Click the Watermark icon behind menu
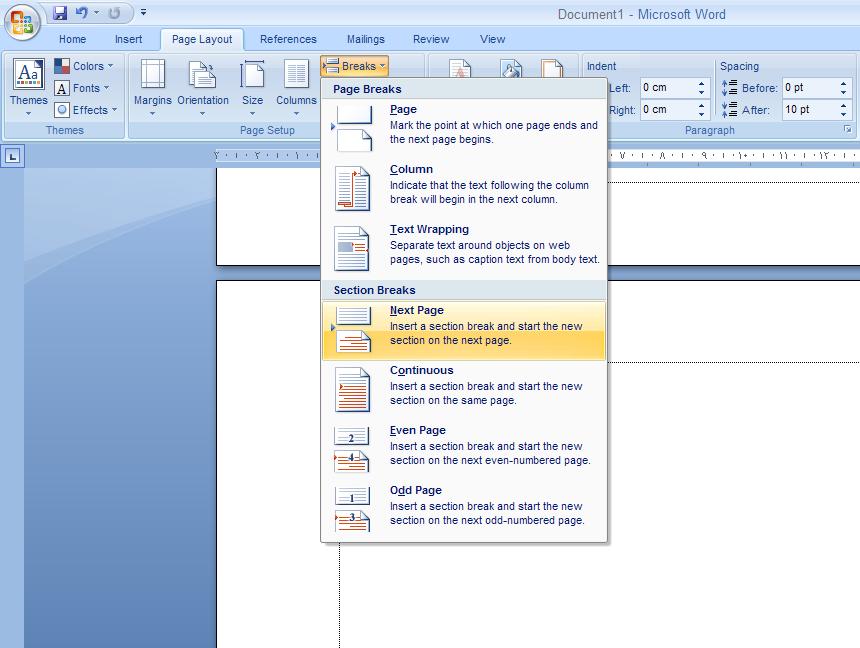Image resolution: width=860 pixels, height=648 pixels. click(460, 68)
